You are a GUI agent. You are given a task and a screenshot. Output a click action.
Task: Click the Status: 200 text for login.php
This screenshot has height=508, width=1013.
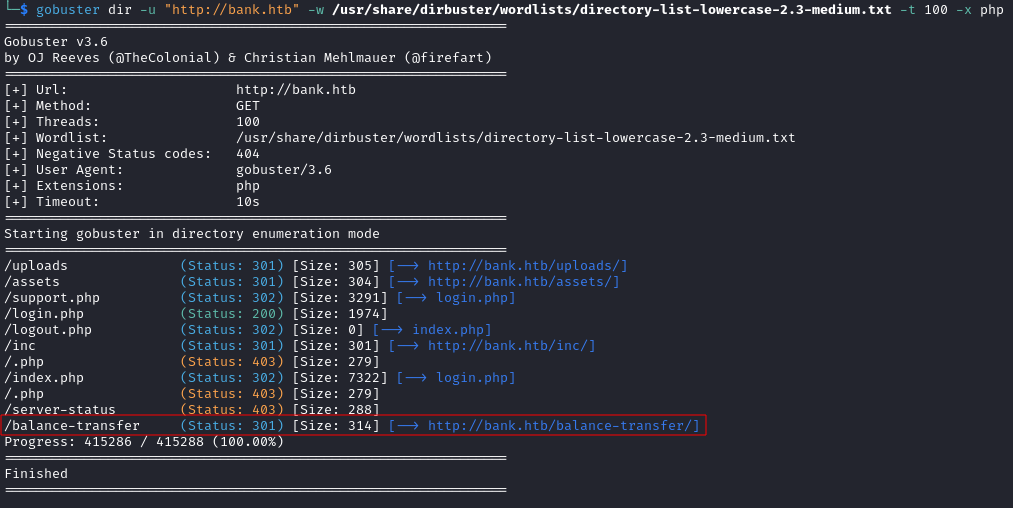point(232,314)
